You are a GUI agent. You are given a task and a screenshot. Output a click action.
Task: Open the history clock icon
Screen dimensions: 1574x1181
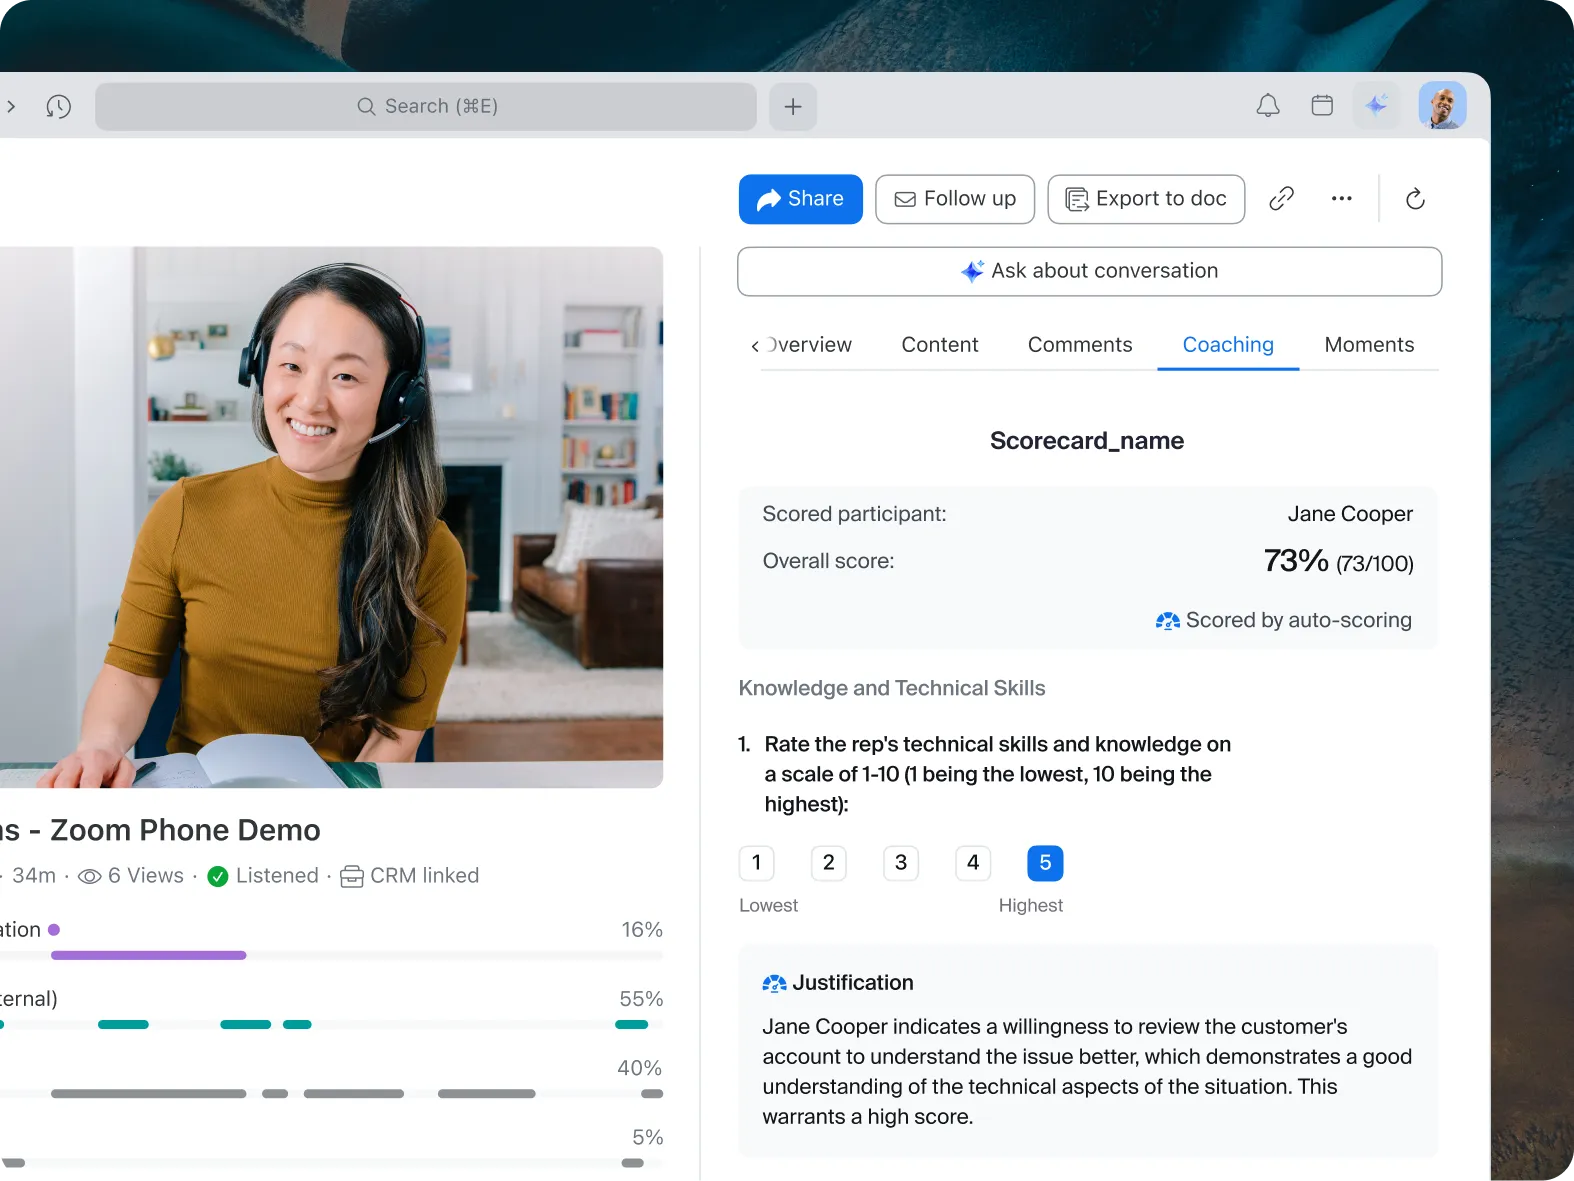click(x=59, y=106)
